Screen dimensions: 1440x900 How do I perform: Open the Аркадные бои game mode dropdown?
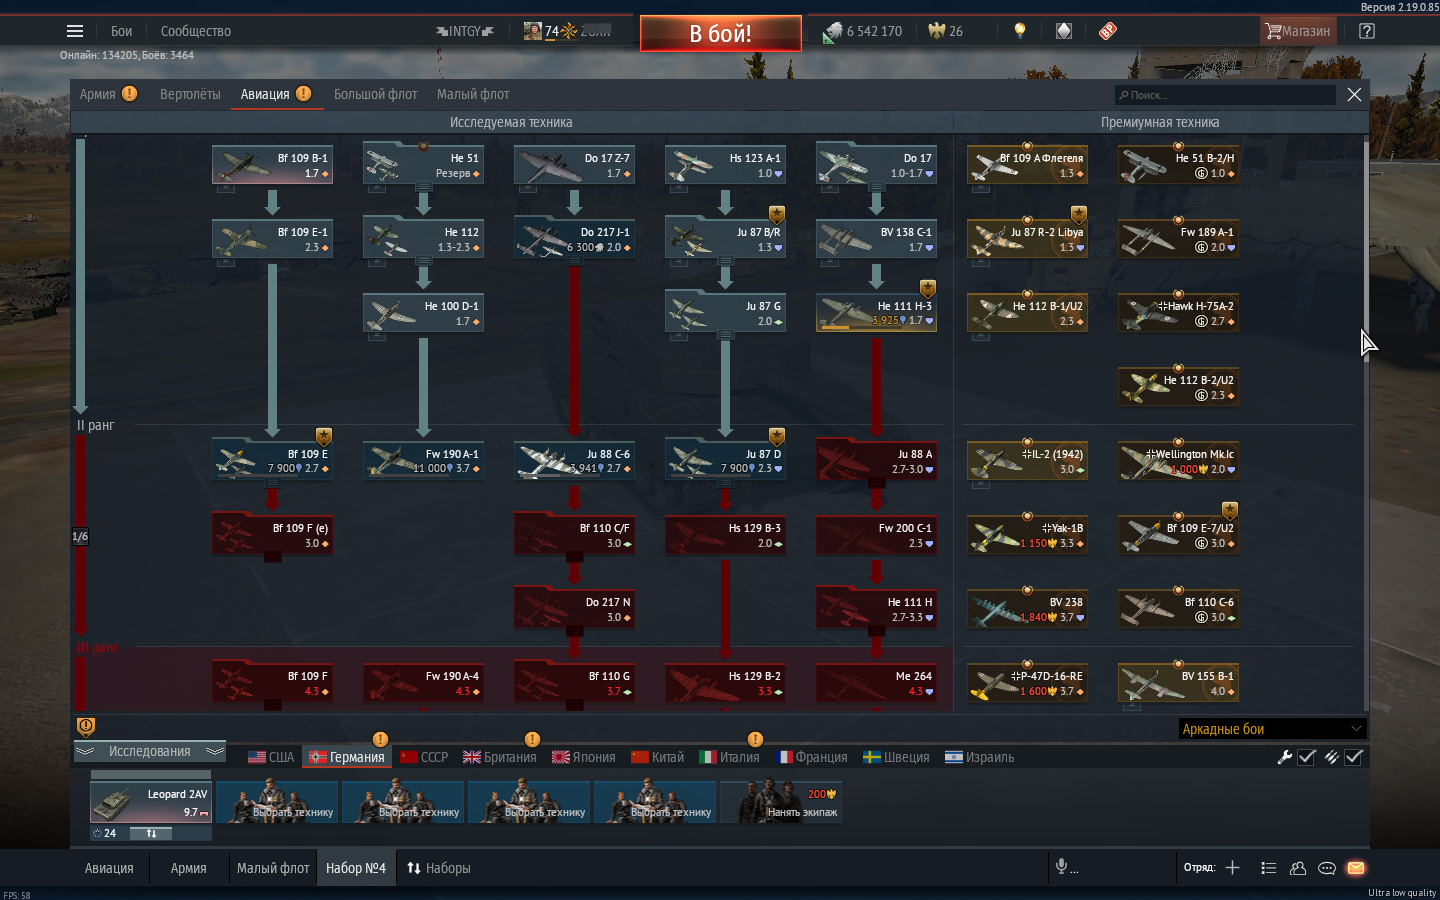pyautogui.click(x=1272, y=729)
